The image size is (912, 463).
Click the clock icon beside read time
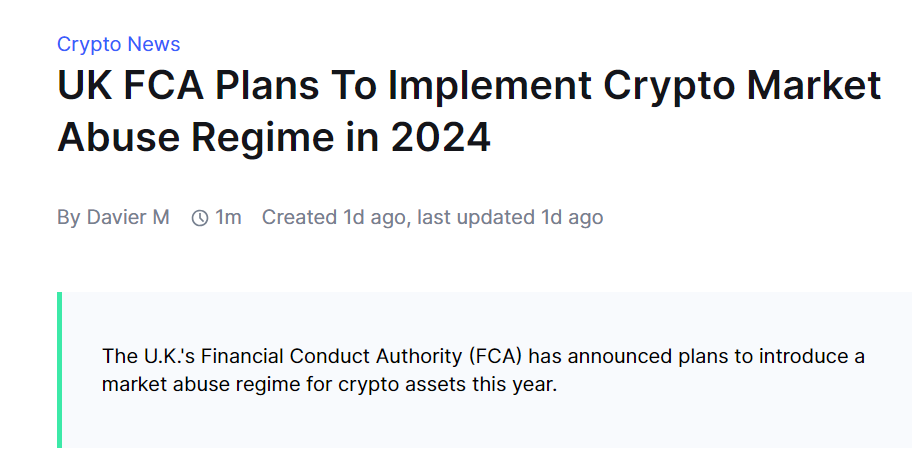[200, 218]
